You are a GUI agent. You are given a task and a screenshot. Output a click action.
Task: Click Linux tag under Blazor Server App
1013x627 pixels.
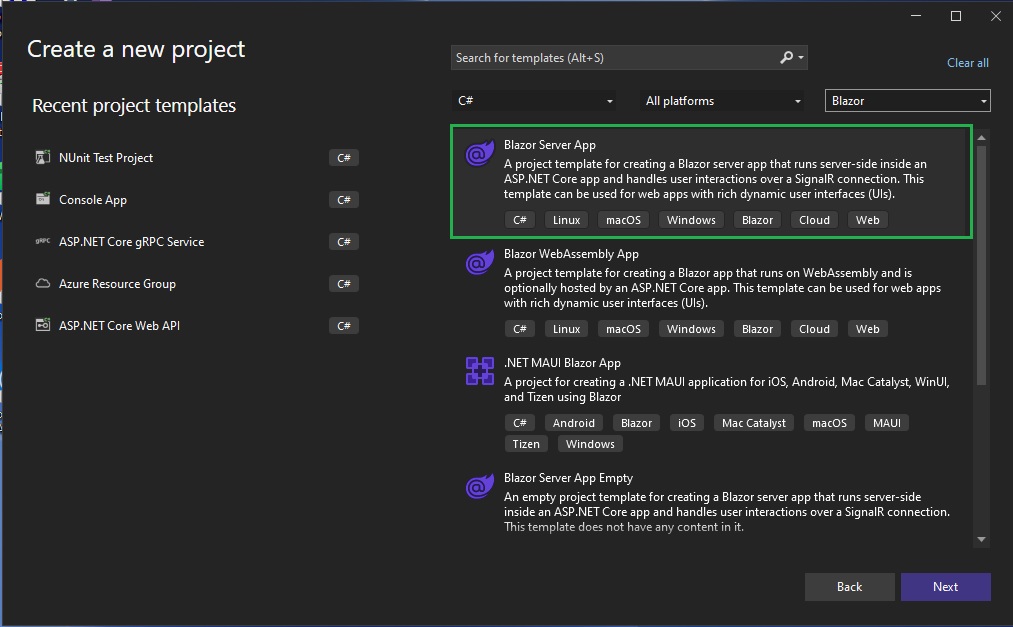pos(567,220)
